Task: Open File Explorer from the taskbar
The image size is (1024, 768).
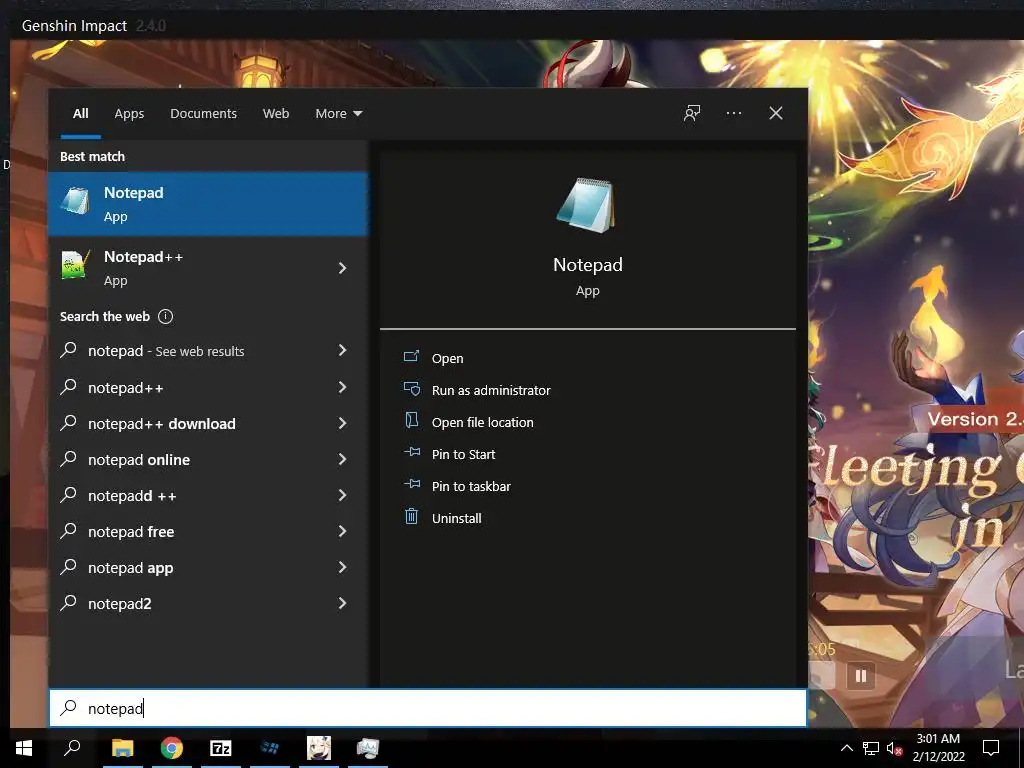Action: point(122,748)
